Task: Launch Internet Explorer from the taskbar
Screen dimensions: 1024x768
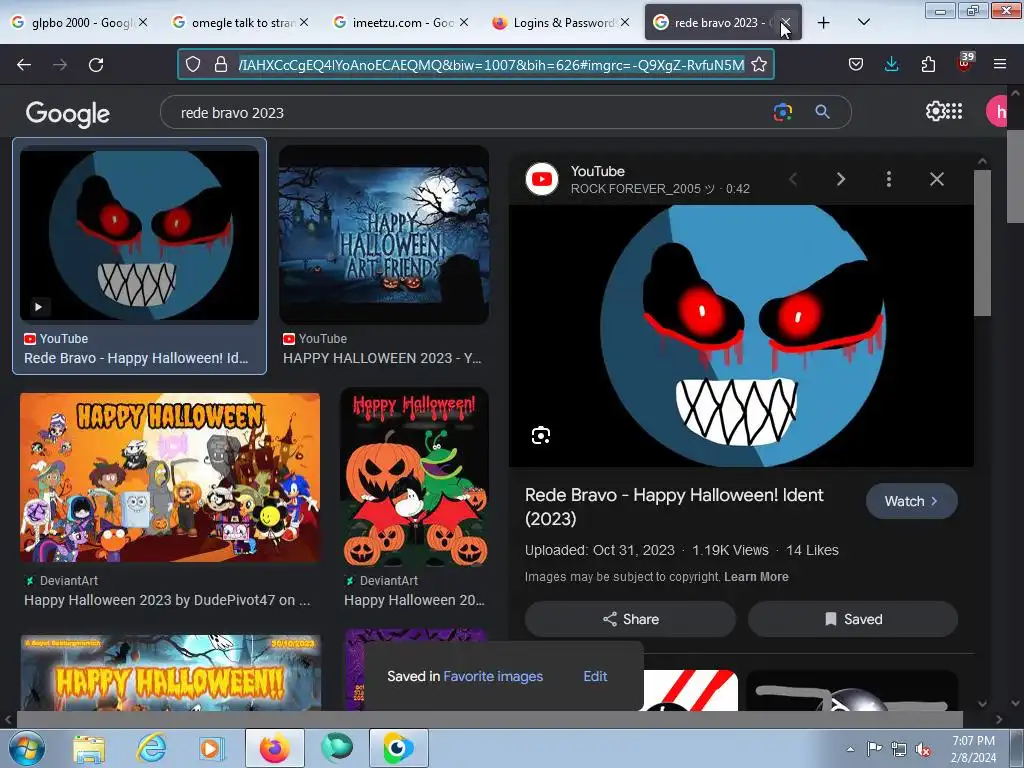Action: [x=151, y=748]
